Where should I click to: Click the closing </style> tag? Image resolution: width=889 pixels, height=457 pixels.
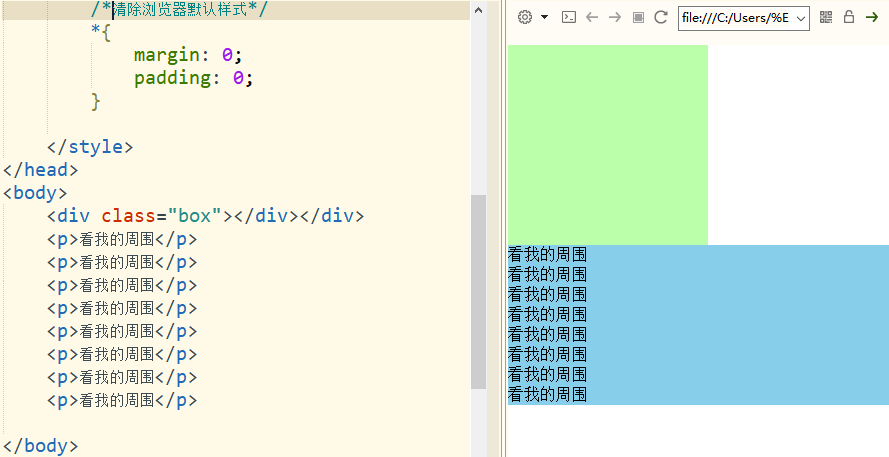90,147
